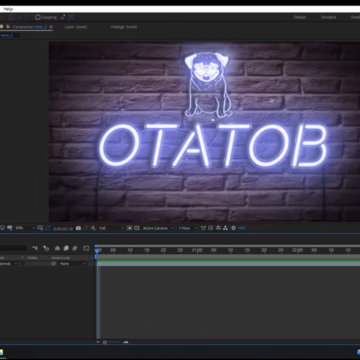
Task: Switch to the Footage (none) tab
Action: tap(124, 27)
